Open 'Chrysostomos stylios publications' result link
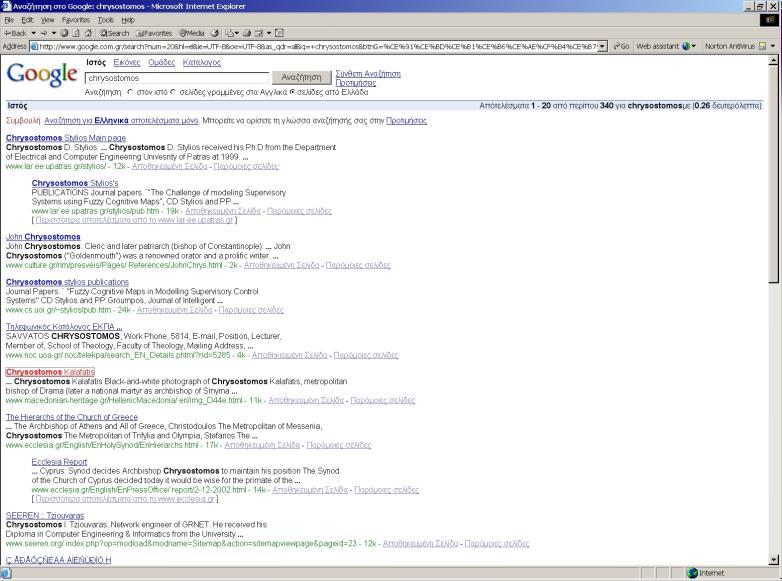 [x=67, y=282]
